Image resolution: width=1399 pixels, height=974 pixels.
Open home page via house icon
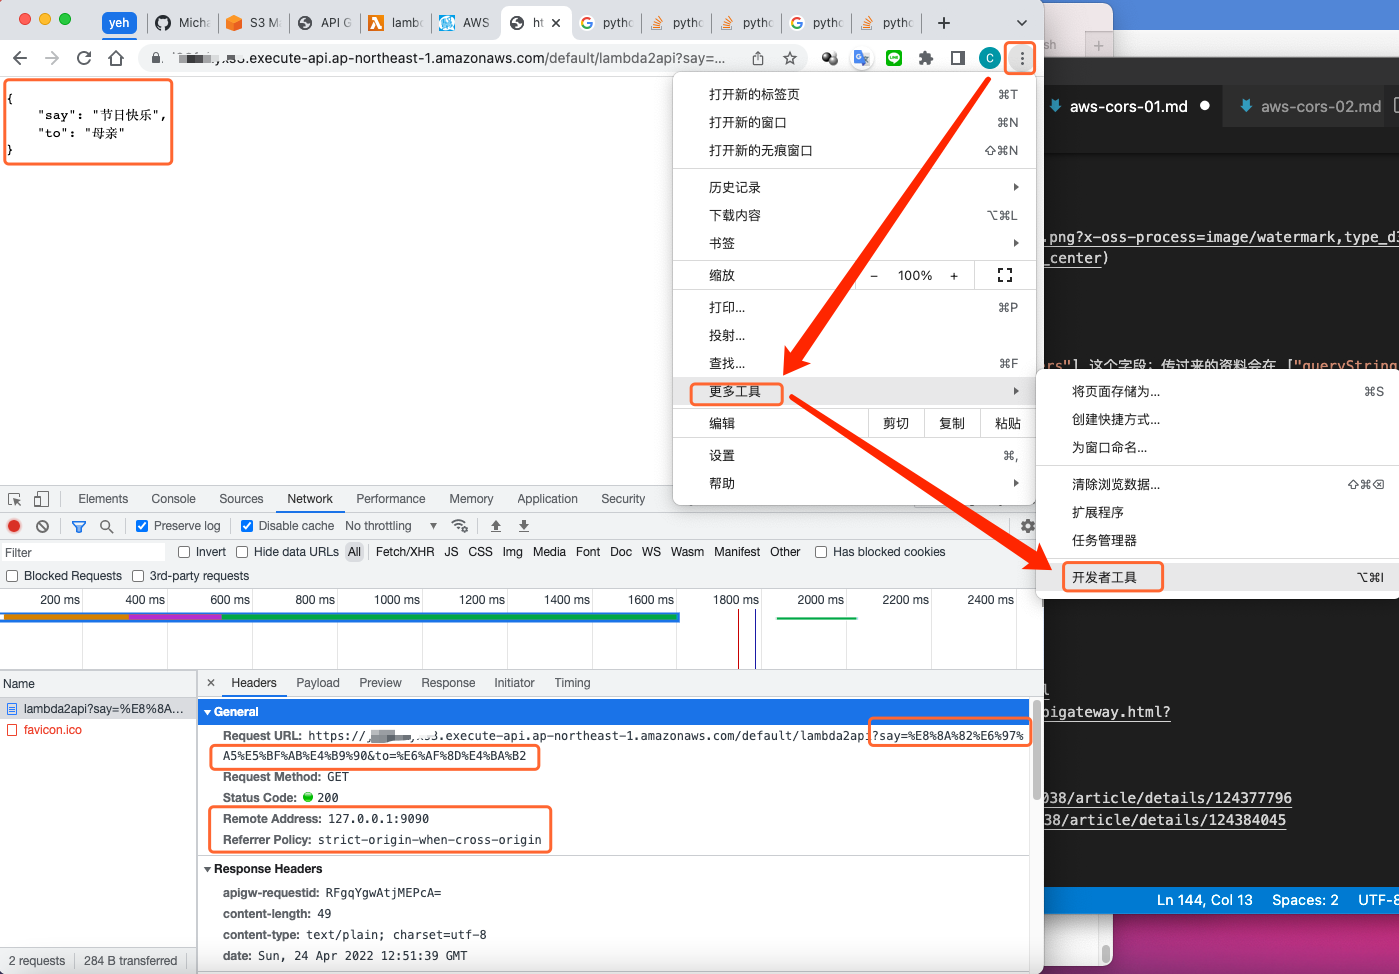[116, 58]
